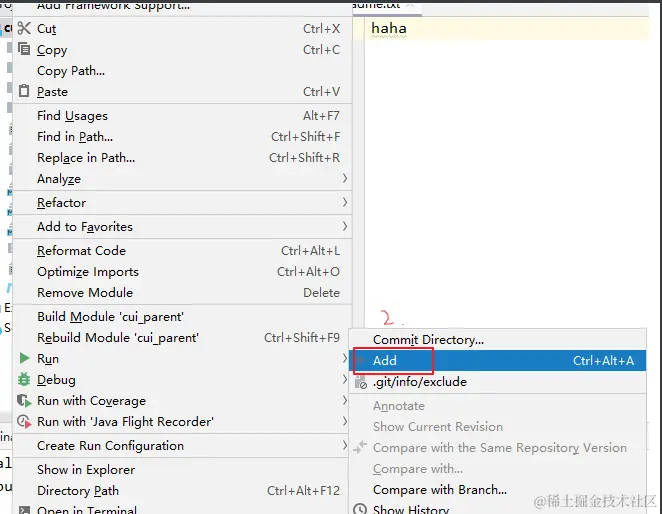Click Add Framework Support entry

point(183,7)
